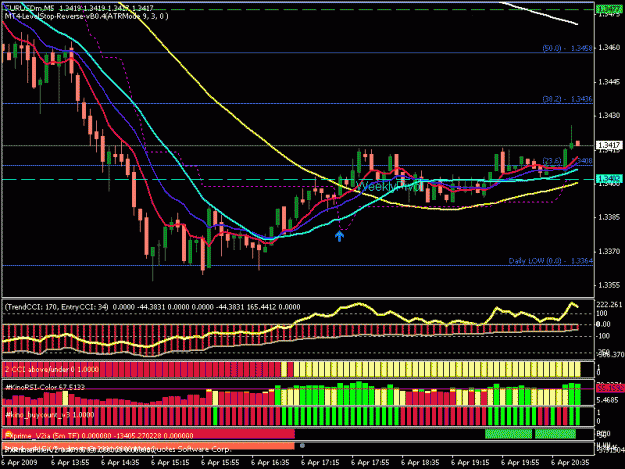This screenshot has height=469, width=625.
Task: Click the cyan price tag 1.3402
Action: point(609,179)
